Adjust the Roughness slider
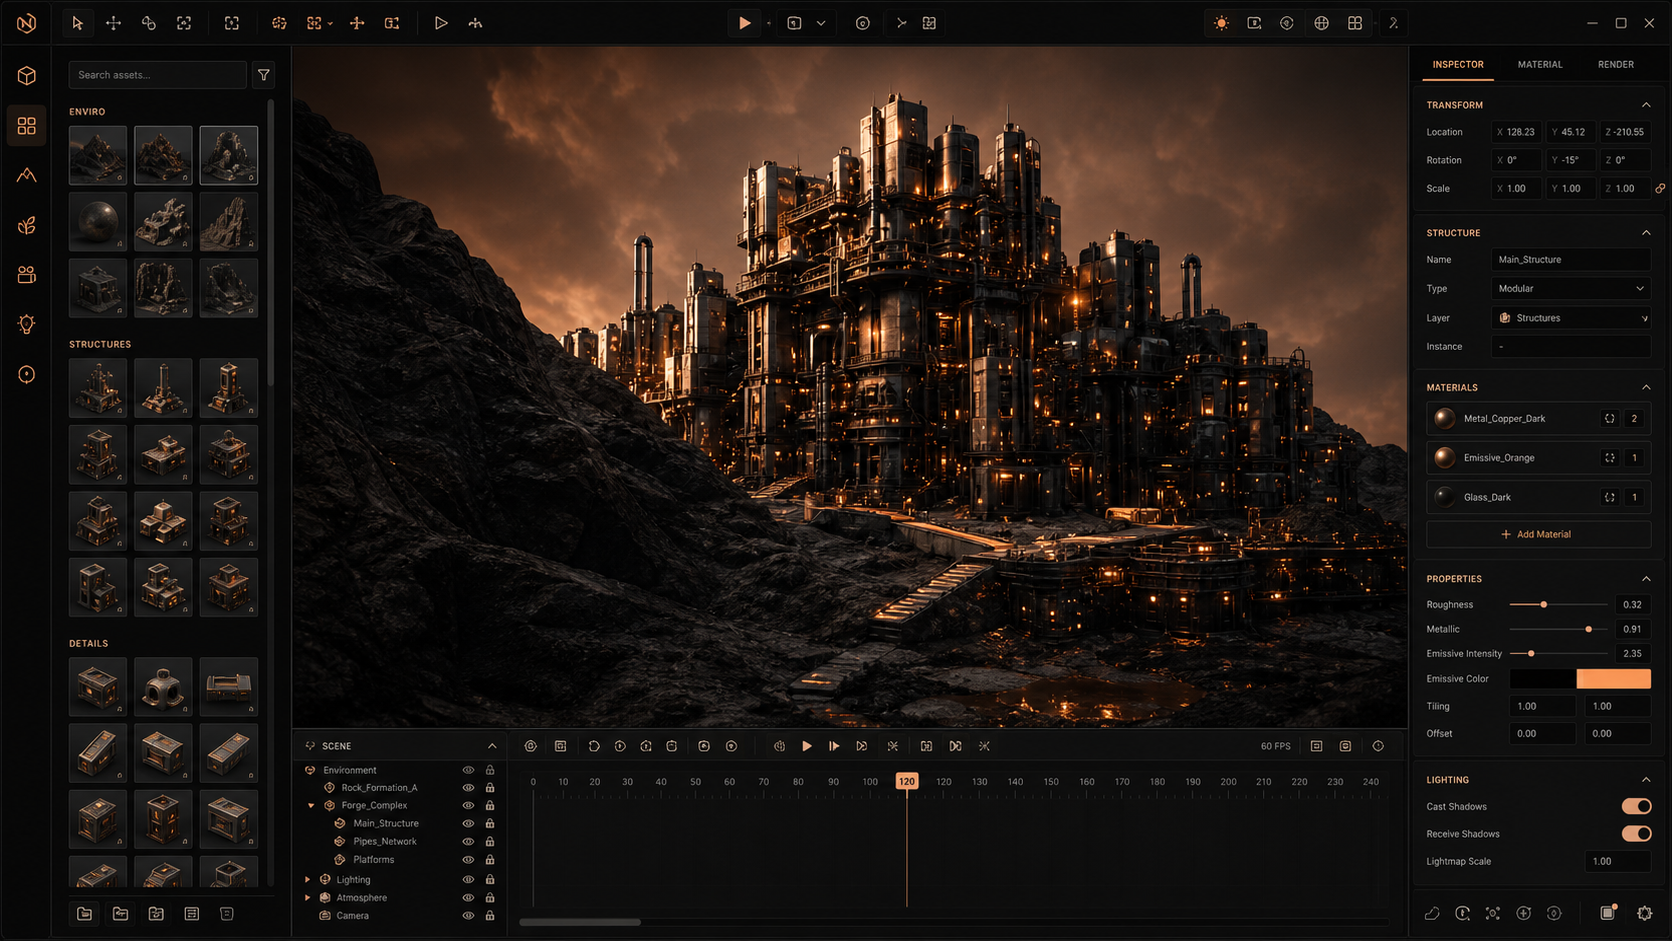1672x941 pixels. tap(1558, 605)
